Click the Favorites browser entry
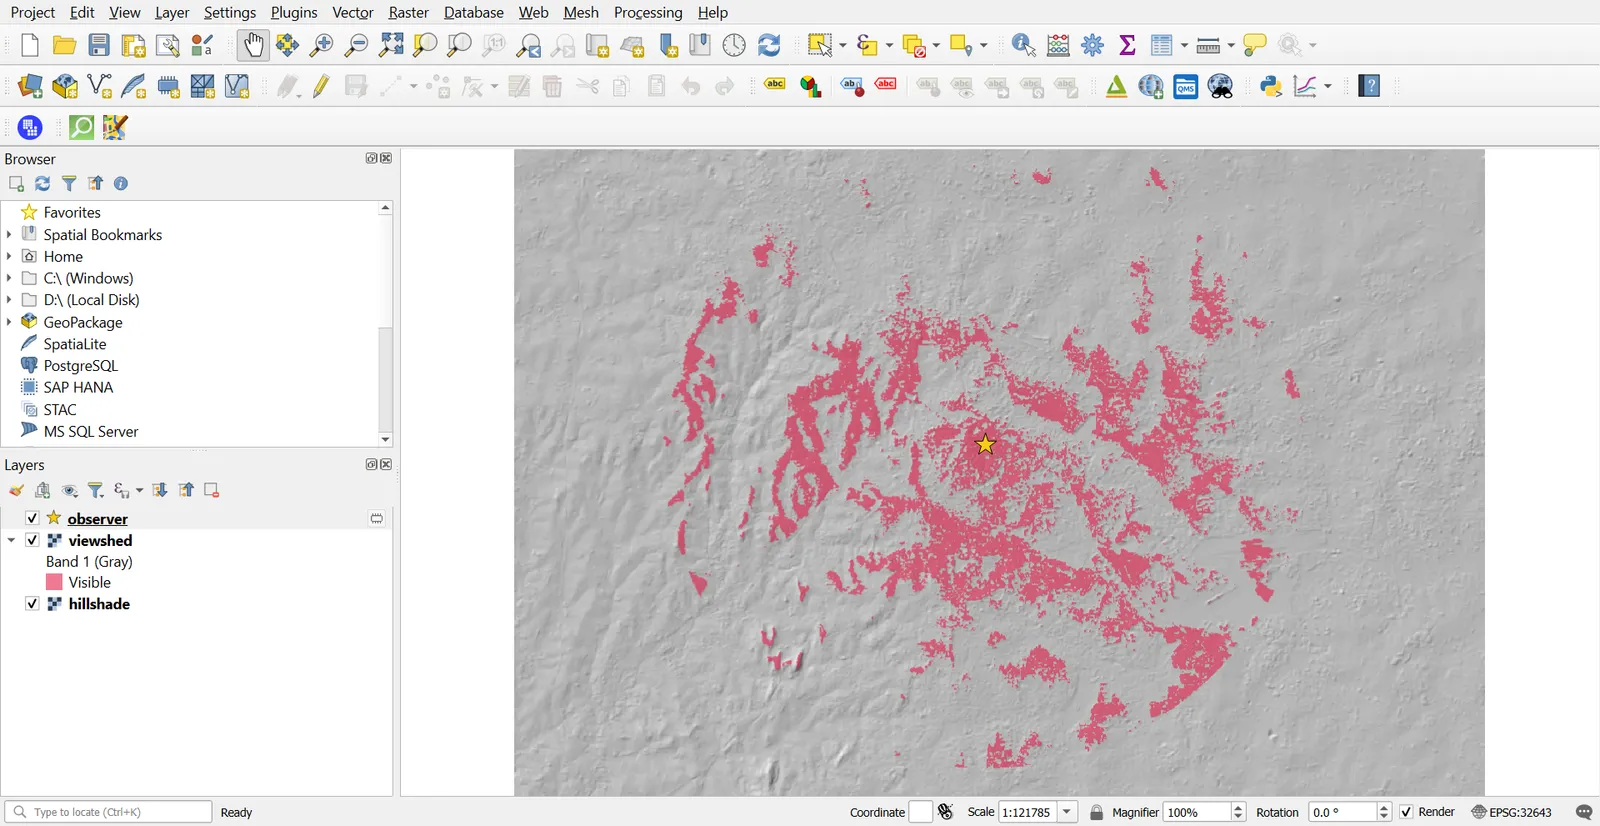This screenshot has height=826, width=1600. (72, 212)
